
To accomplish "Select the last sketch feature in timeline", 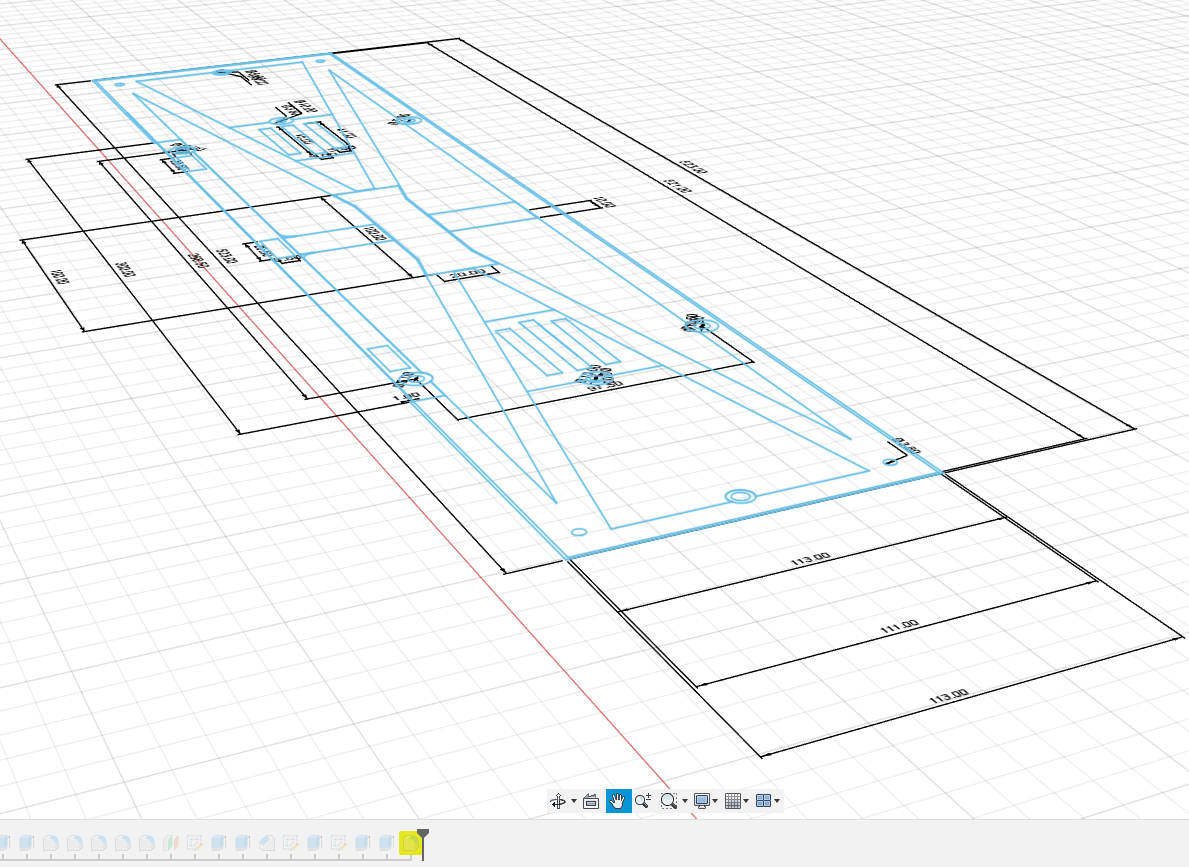I will (339, 843).
